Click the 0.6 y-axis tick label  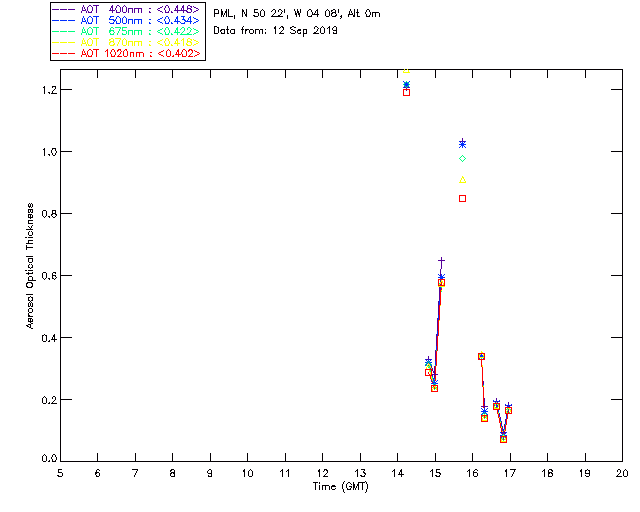49,276
